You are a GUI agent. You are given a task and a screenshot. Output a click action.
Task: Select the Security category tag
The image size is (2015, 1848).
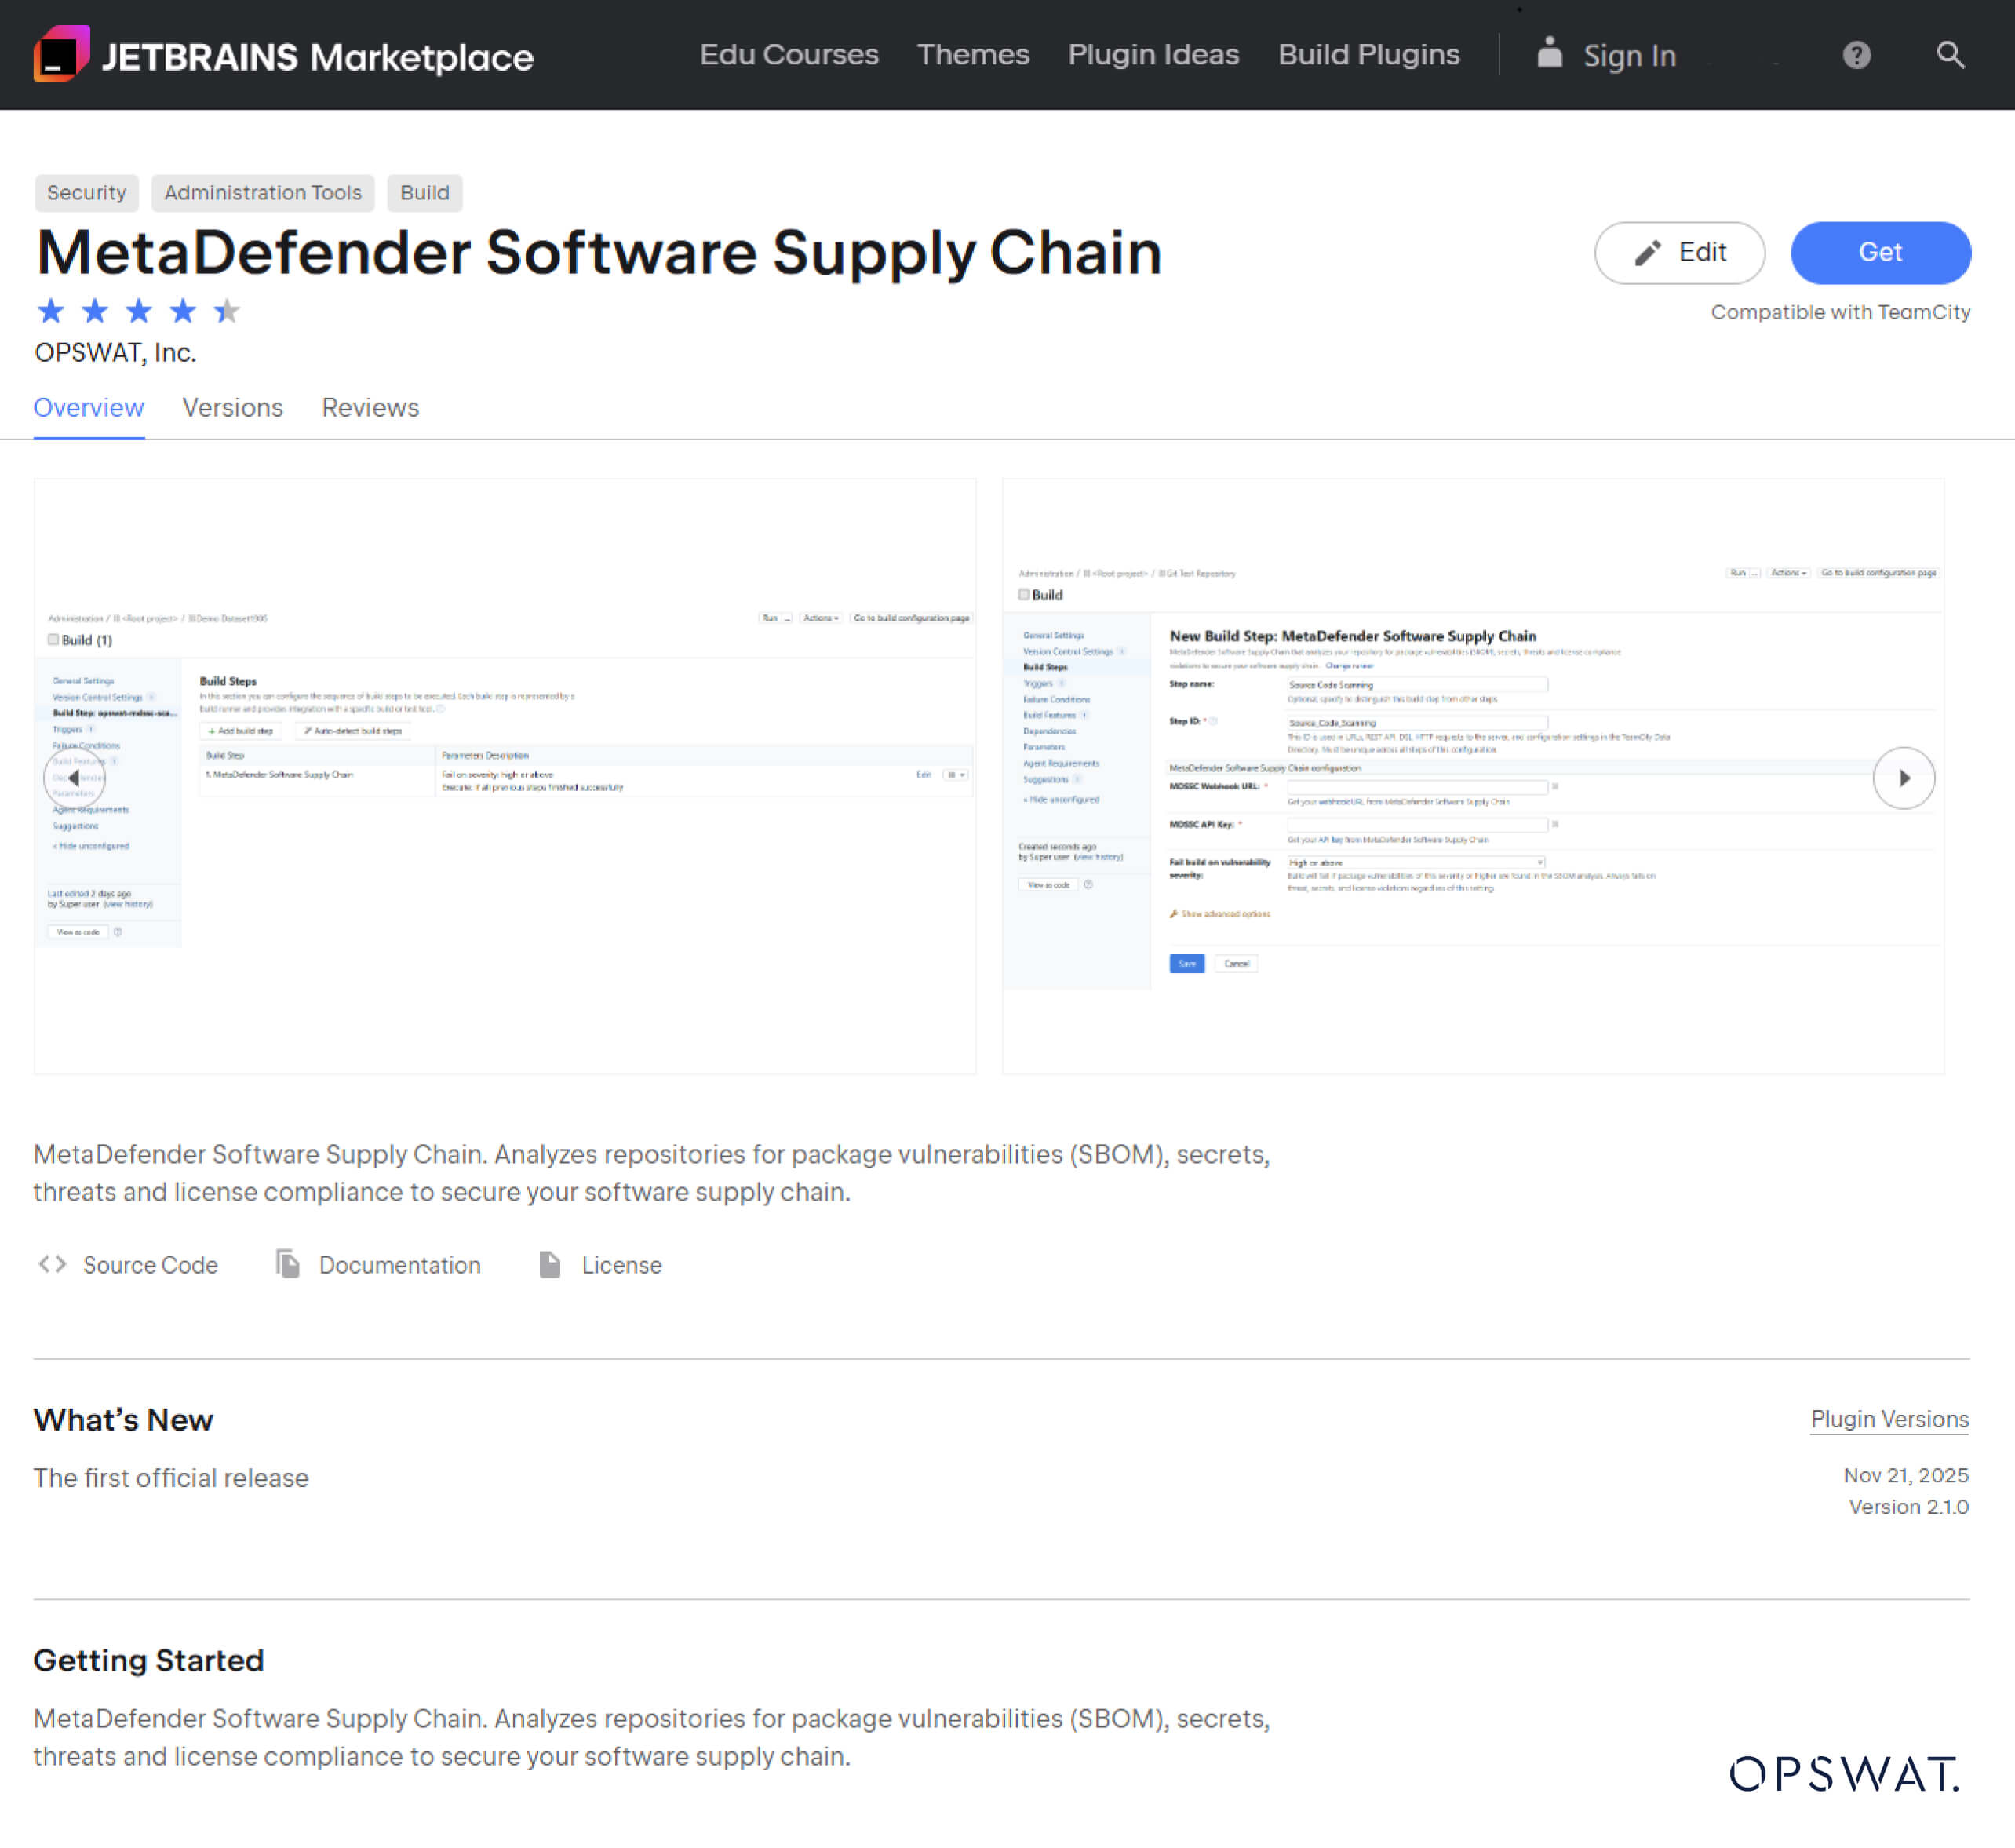pos(86,192)
